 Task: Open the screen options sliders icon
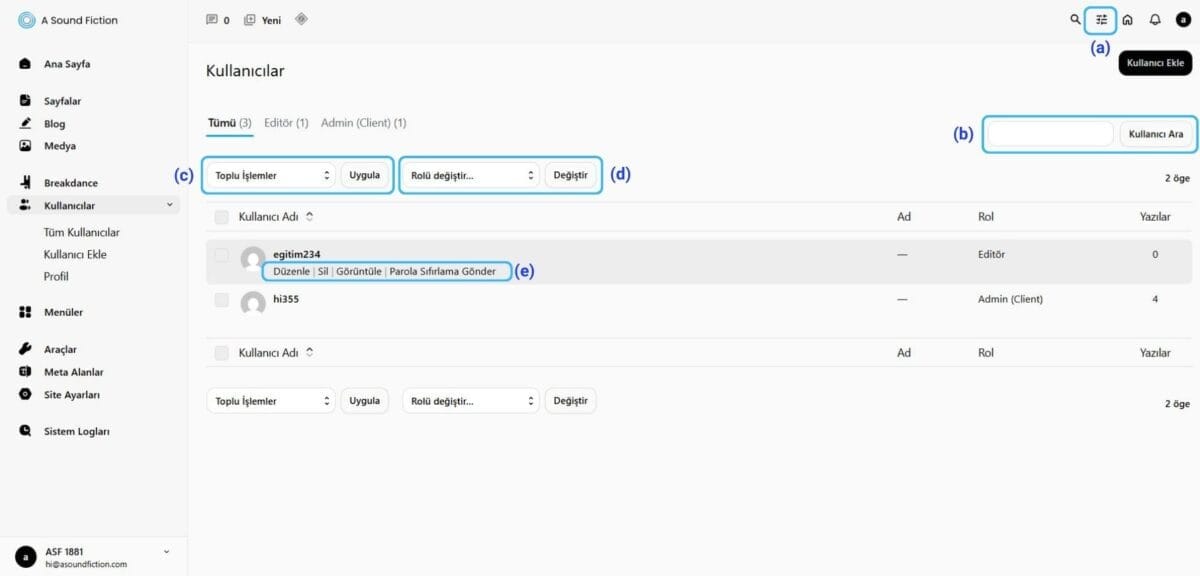coord(1101,19)
